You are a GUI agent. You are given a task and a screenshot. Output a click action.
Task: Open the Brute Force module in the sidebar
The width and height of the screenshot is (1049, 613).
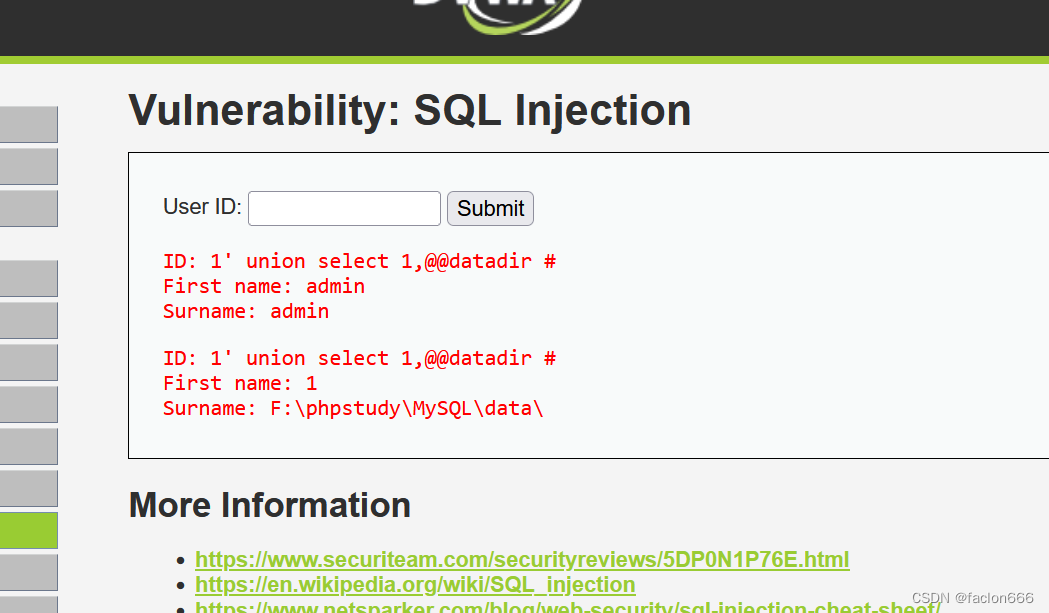click(x=28, y=278)
